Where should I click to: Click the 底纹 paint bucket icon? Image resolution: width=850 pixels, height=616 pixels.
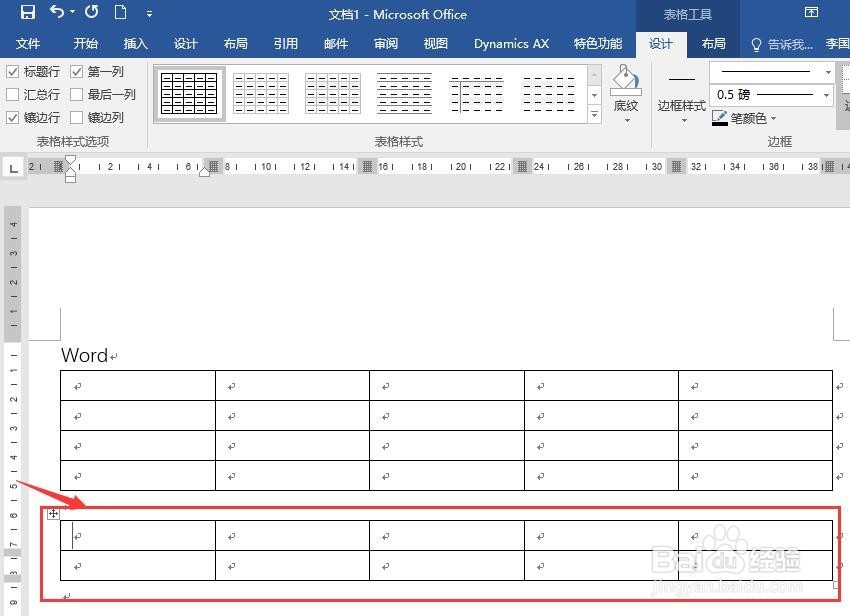(626, 80)
